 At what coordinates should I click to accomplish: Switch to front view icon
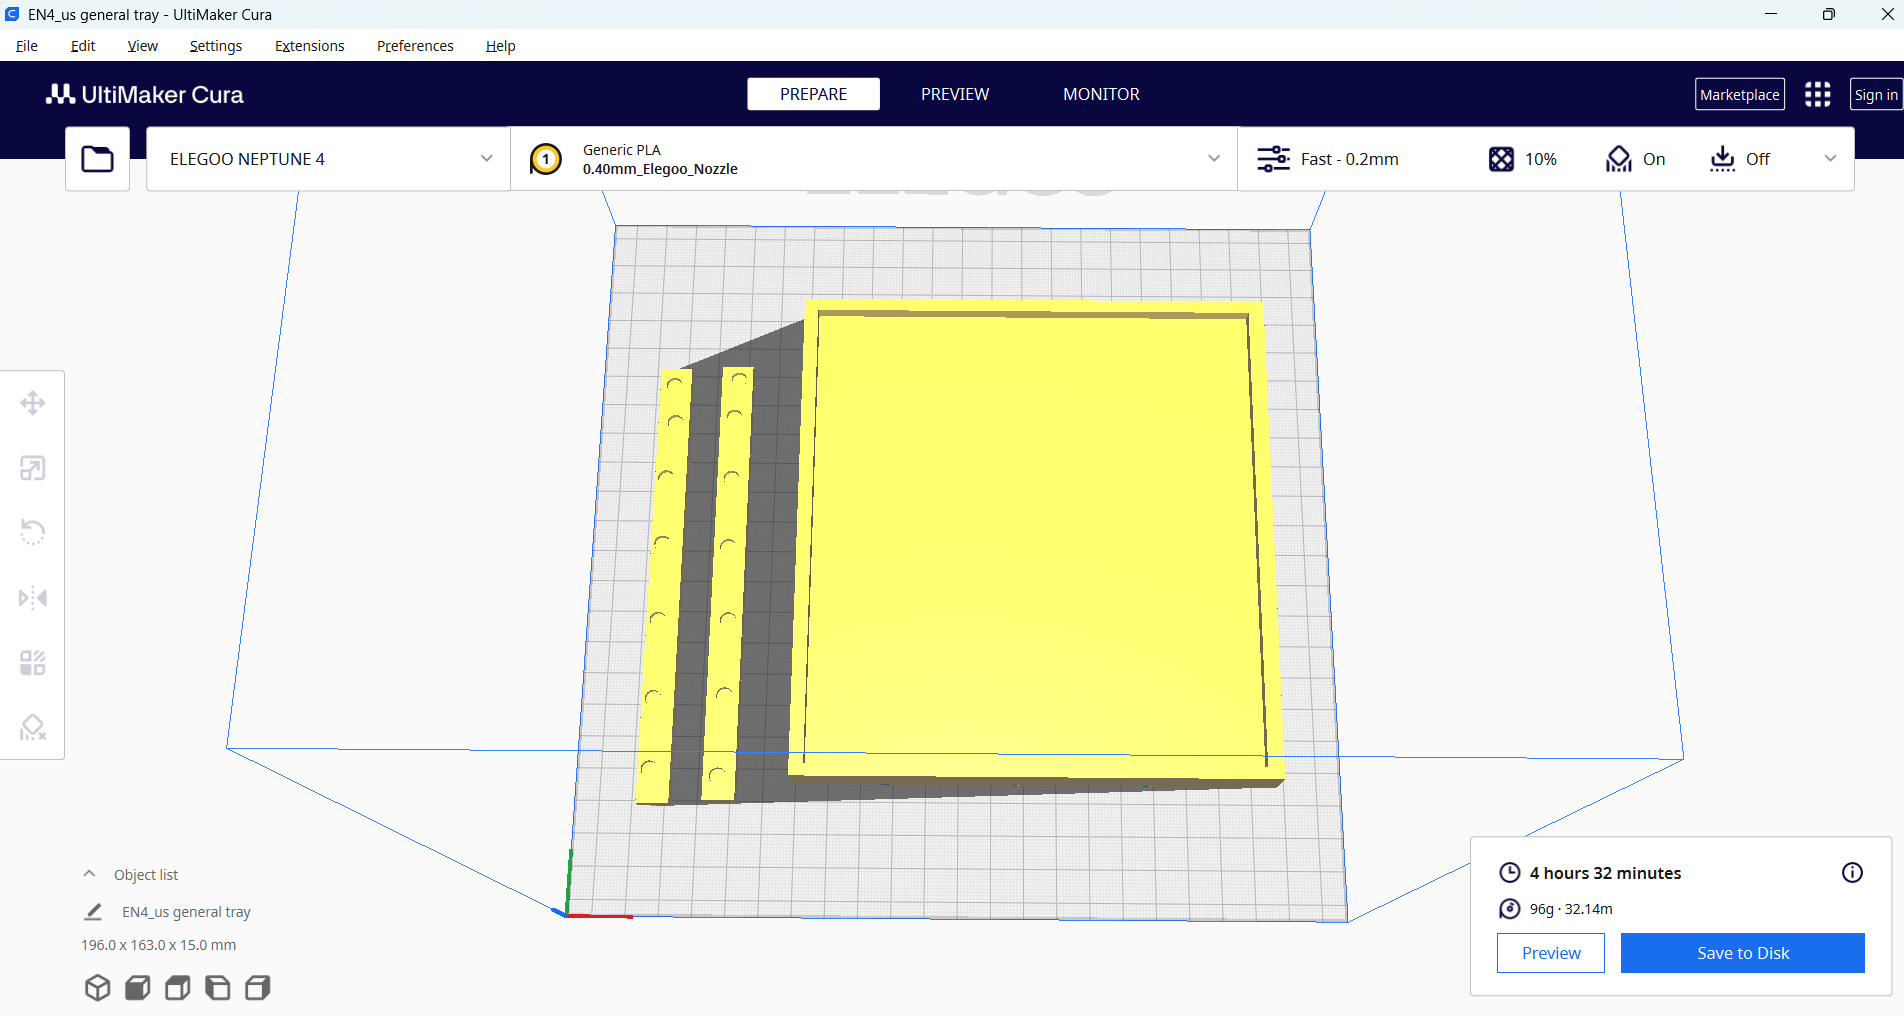point(138,988)
